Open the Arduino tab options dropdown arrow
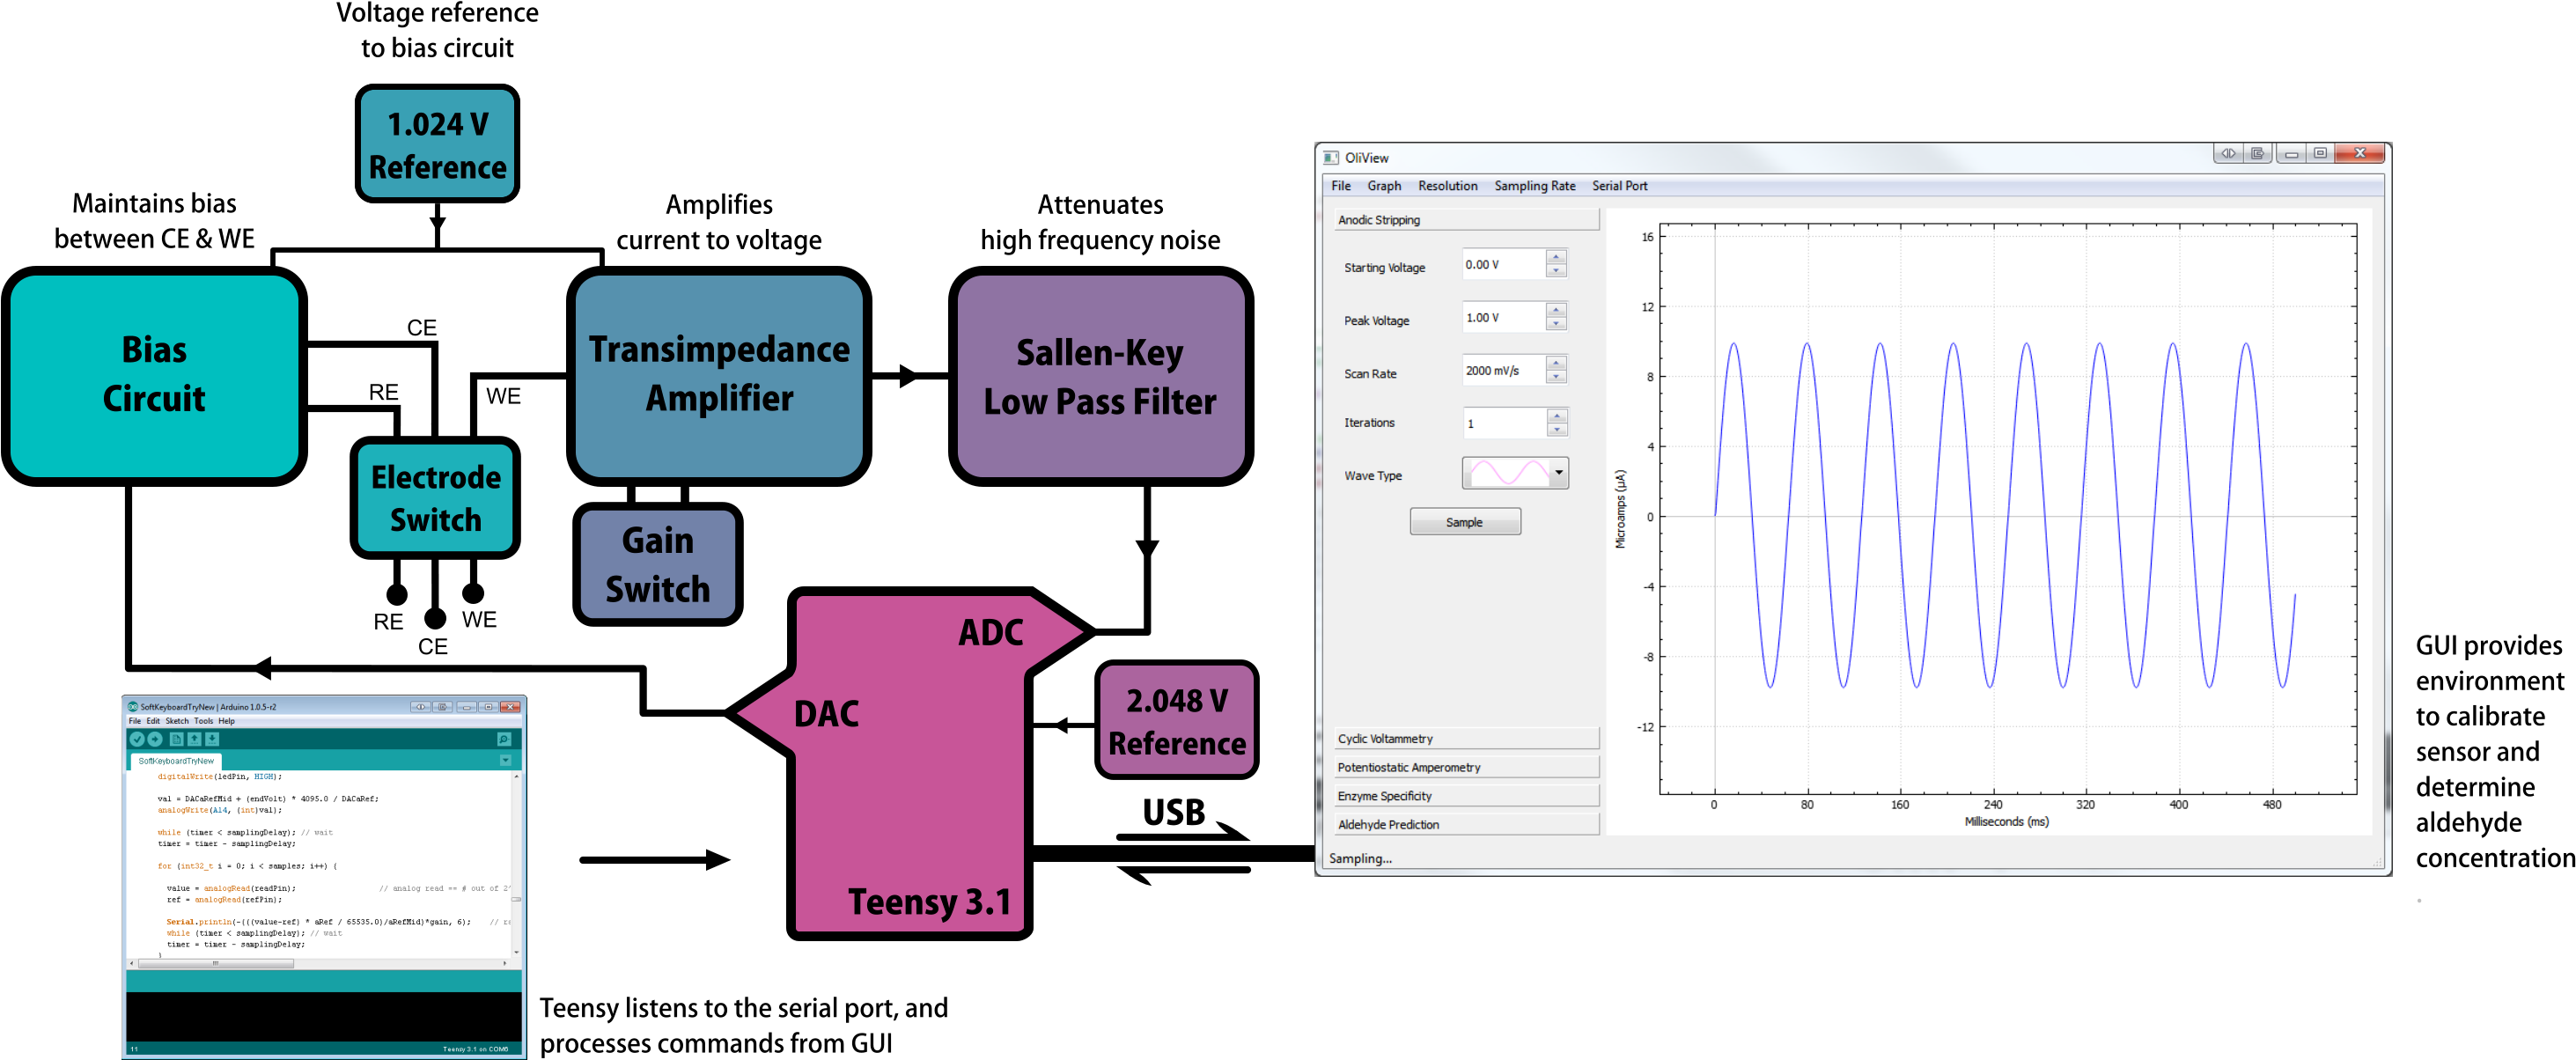 (505, 761)
